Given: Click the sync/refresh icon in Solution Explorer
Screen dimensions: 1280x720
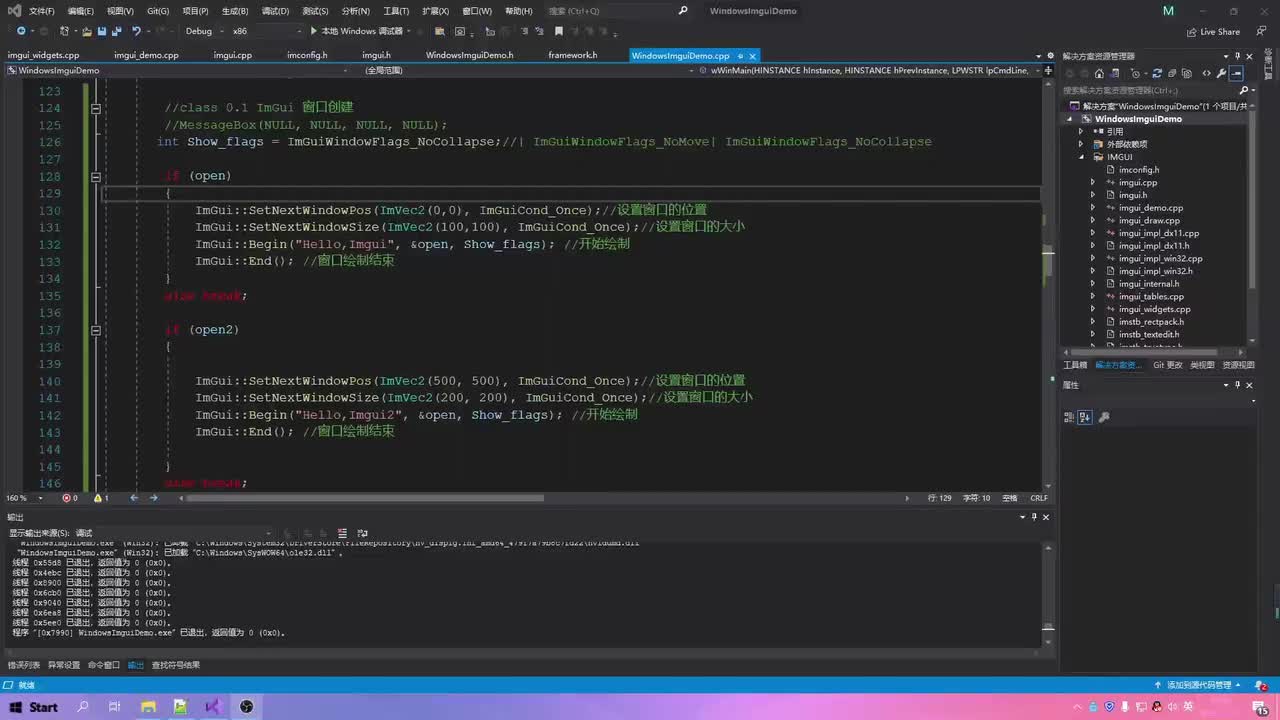Looking at the screenshot, I should [x=1157, y=73].
